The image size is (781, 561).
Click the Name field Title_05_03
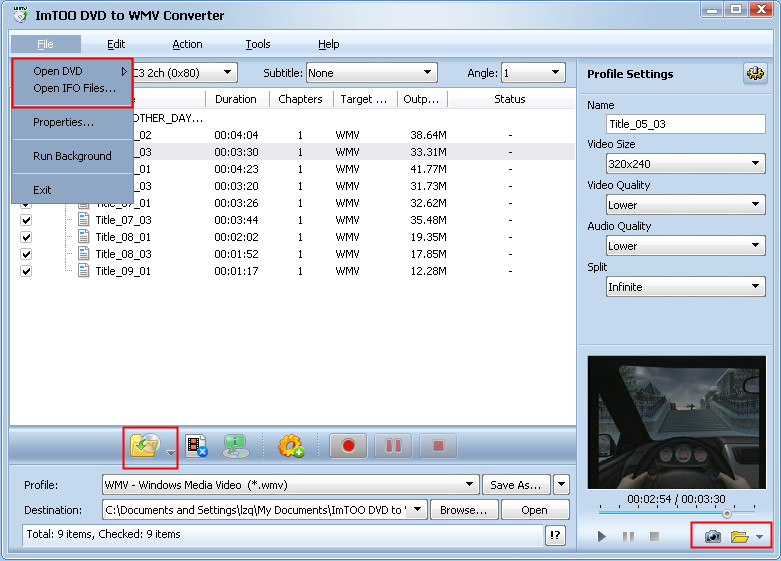click(x=685, y=124)
